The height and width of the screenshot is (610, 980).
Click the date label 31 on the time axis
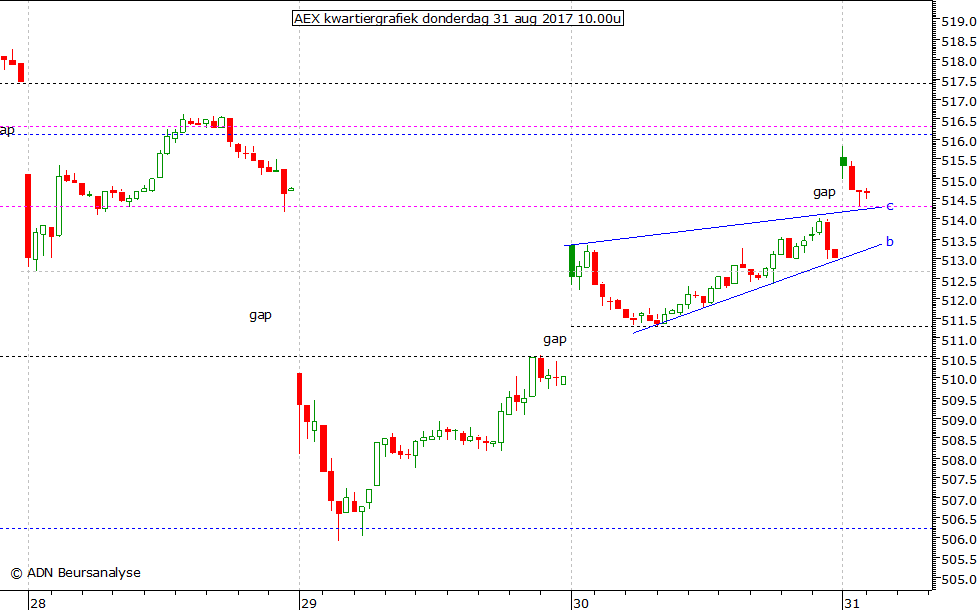(x=851, y=603)
